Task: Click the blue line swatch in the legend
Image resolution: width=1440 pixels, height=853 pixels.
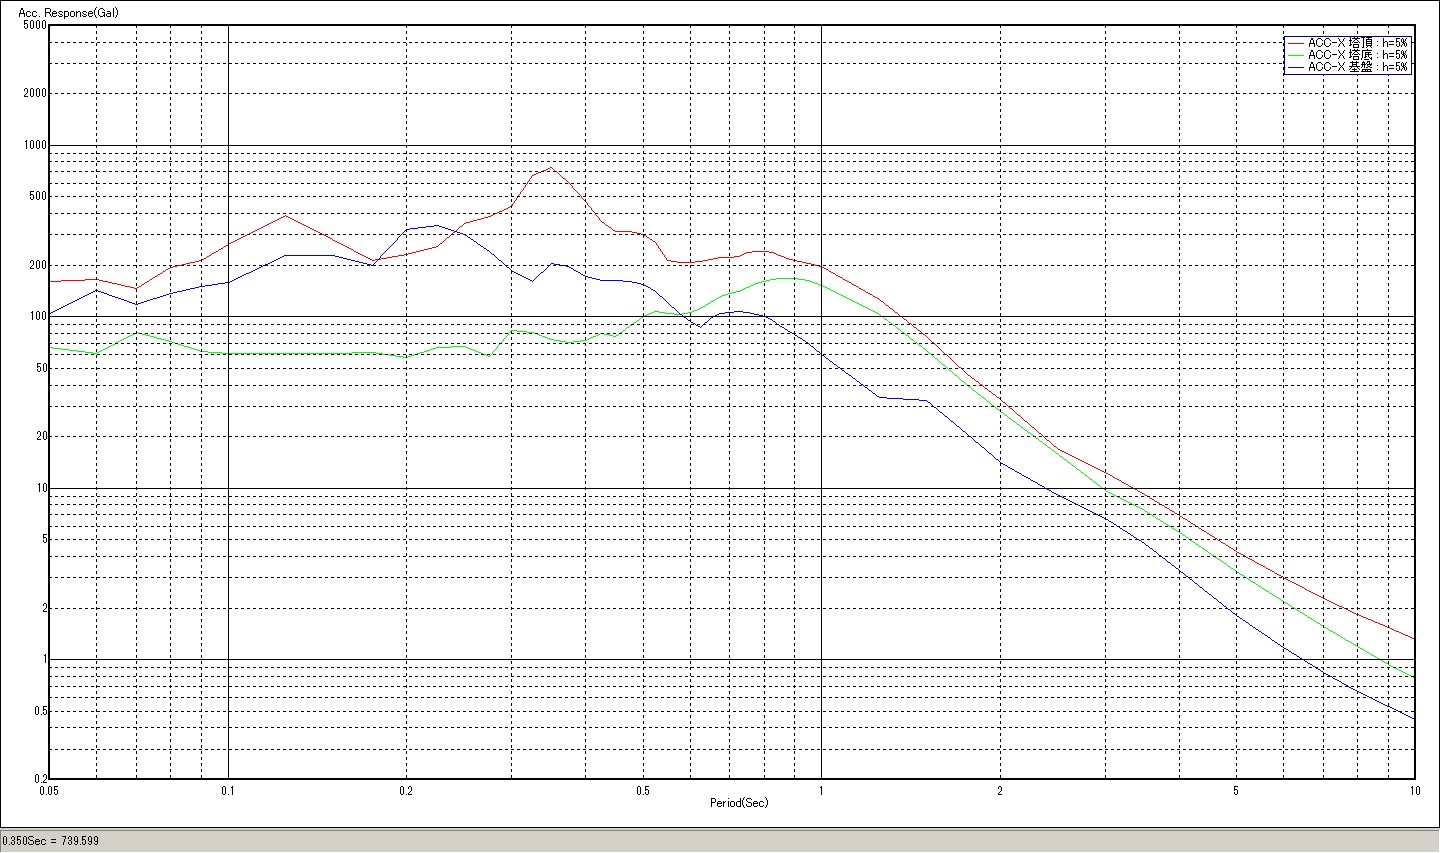Action: pos(1296,67)
